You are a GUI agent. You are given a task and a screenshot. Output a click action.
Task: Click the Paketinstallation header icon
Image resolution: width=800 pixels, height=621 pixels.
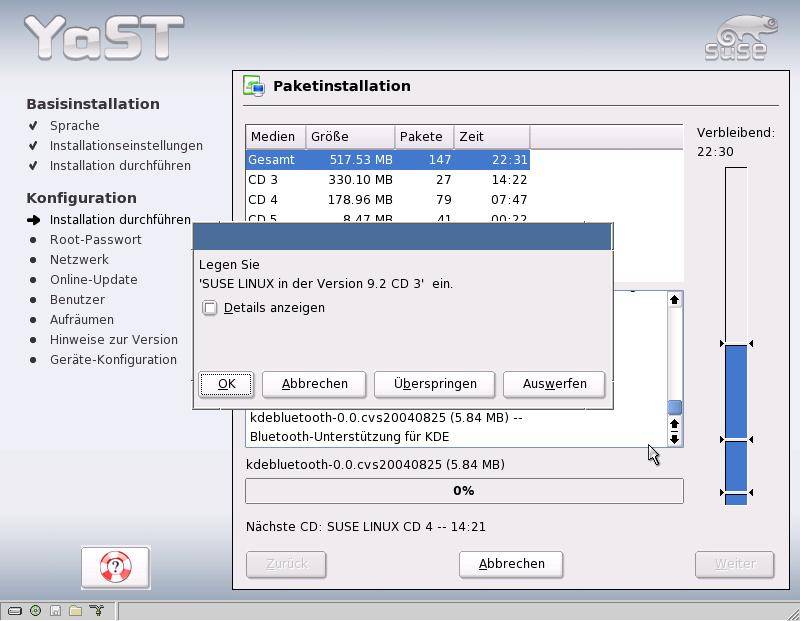[x=254, y=86]
